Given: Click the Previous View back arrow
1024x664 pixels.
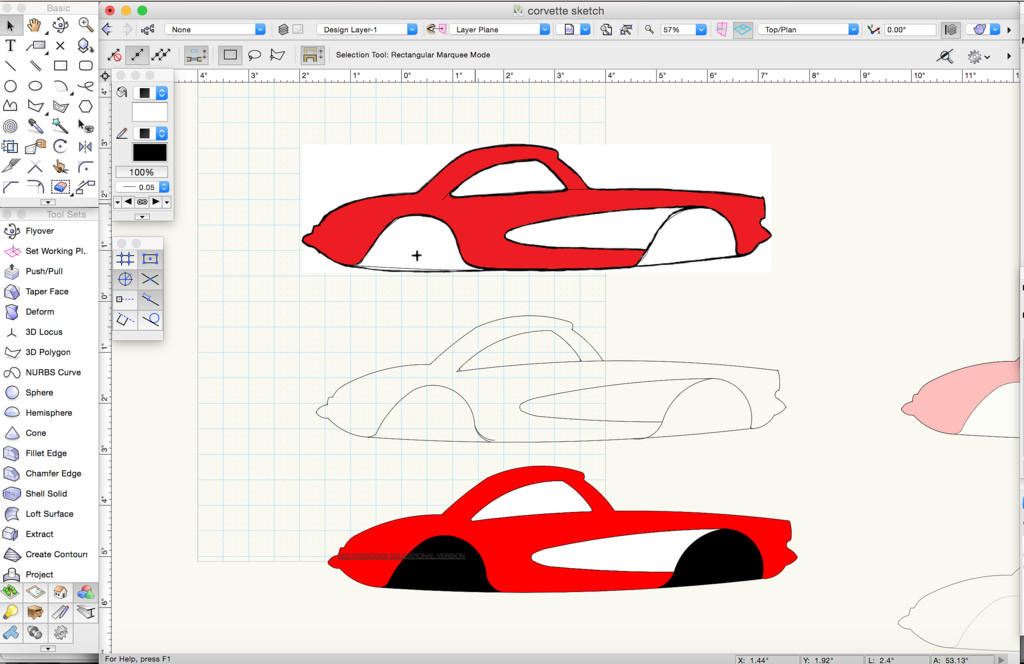Looking at the screenshot, I should click(x=107, y=30).
